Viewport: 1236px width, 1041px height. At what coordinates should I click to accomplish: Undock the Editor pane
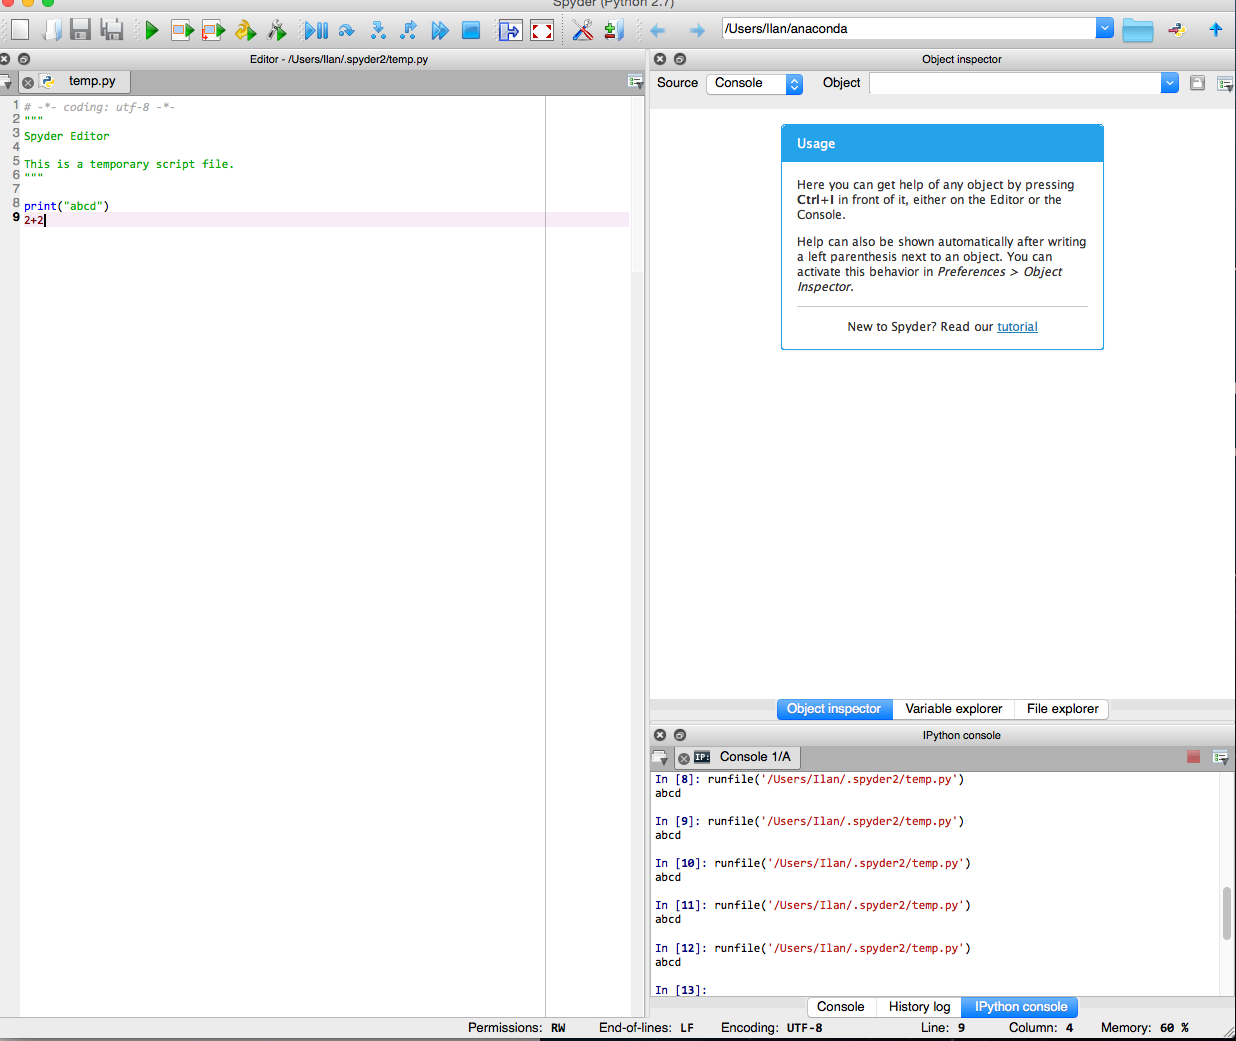[24, 59]
